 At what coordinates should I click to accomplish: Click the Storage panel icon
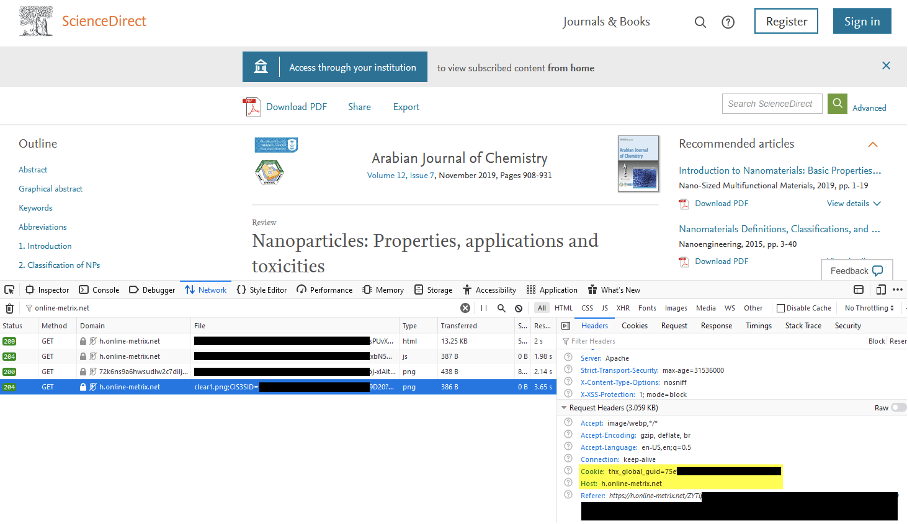(419, 290)
